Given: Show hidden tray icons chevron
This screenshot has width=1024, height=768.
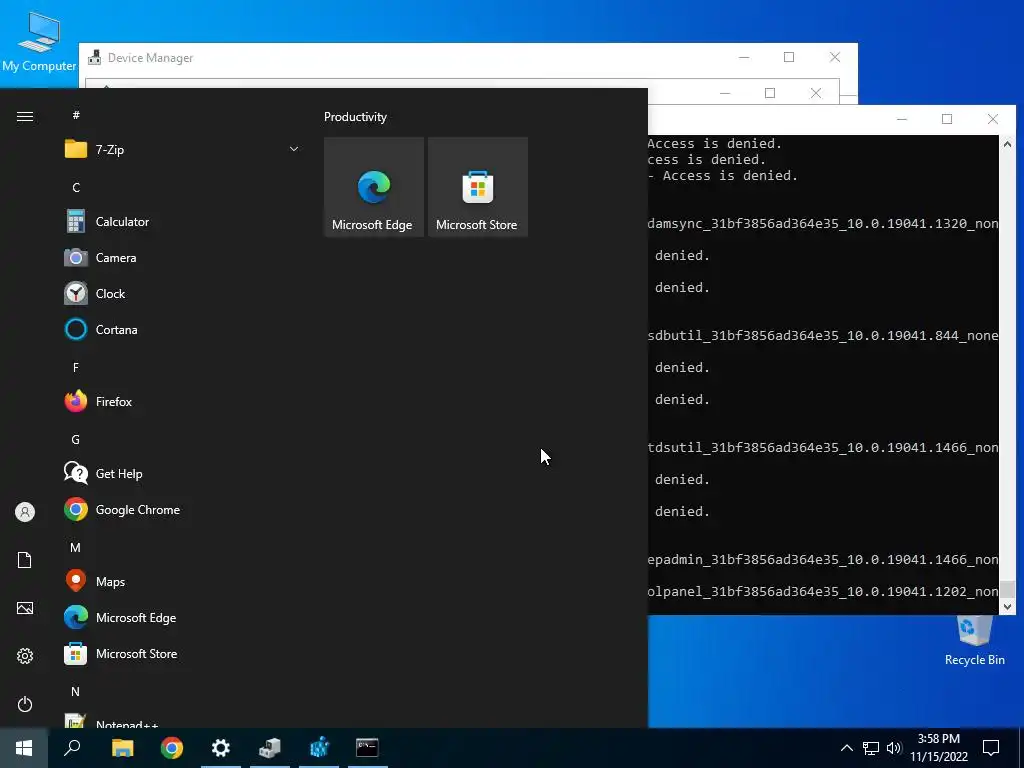Looking at the screenshot, I should tap(846, 748).
